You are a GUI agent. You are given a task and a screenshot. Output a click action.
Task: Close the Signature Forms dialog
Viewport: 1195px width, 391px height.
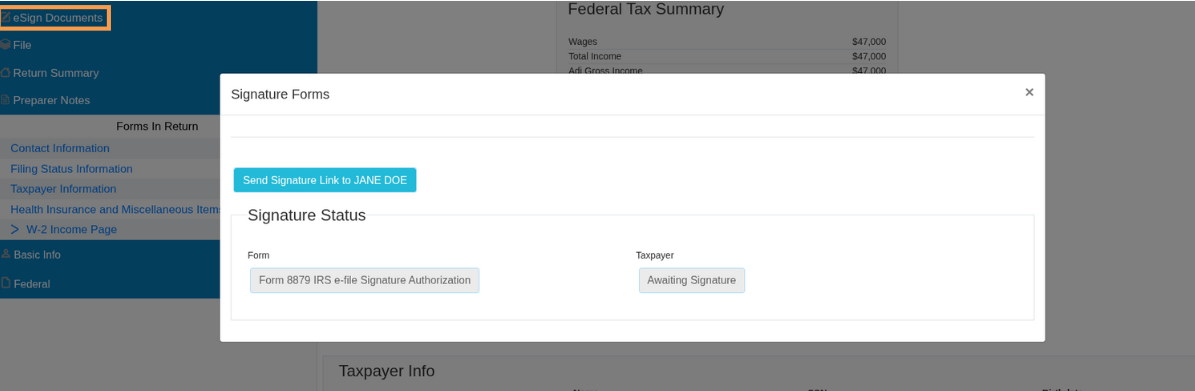pyautogui.click(x=1029, y=92)
